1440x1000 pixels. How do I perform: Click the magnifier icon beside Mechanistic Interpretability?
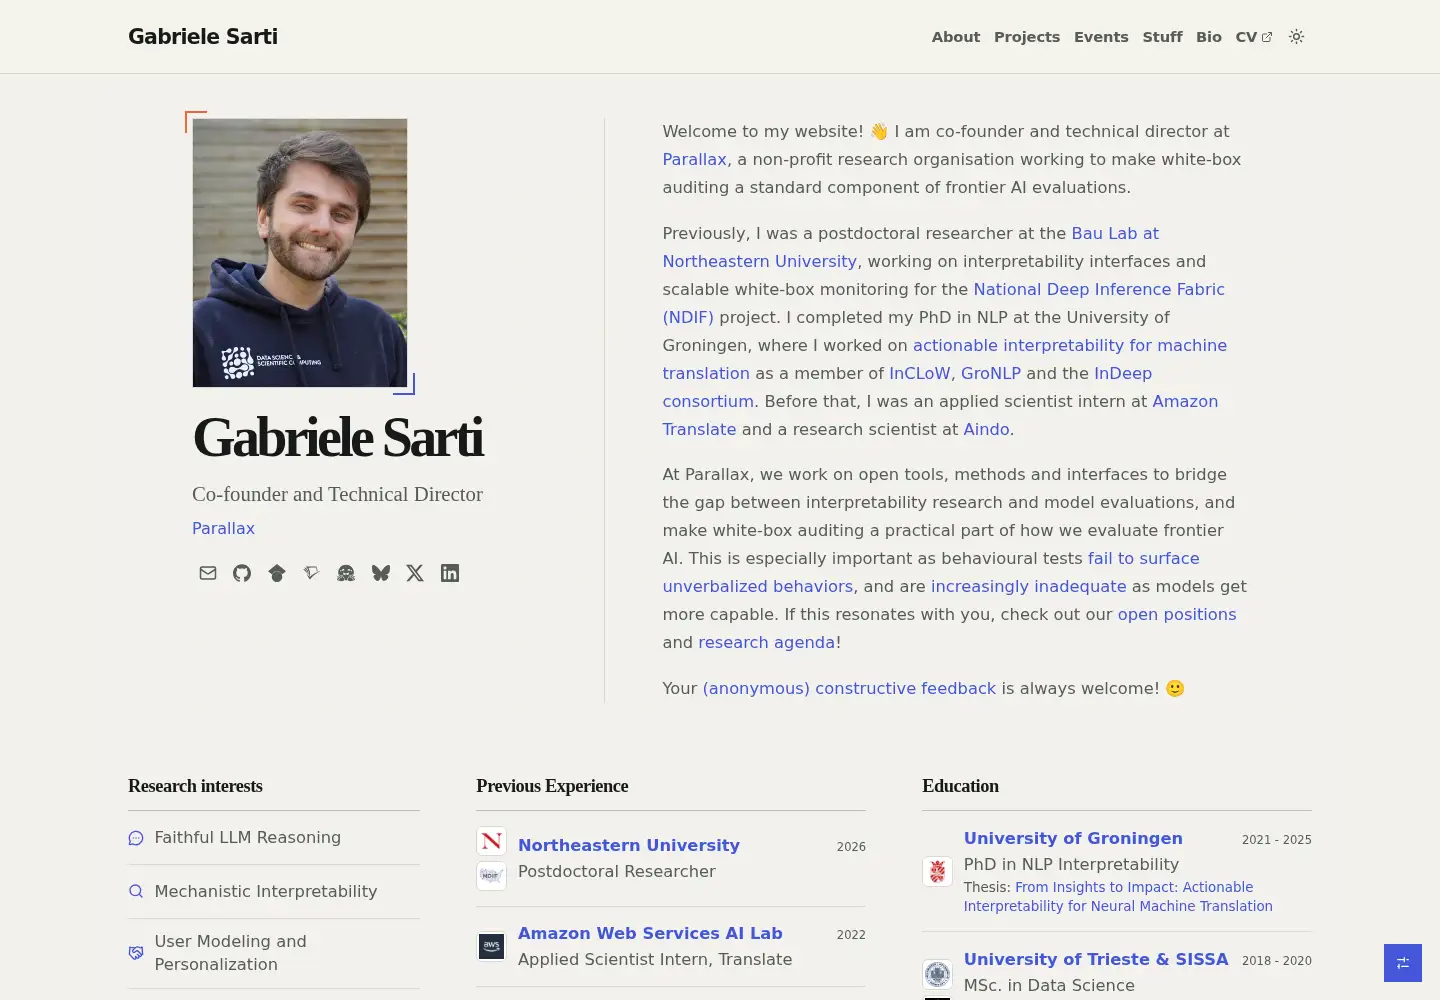(x=136, y=891)
